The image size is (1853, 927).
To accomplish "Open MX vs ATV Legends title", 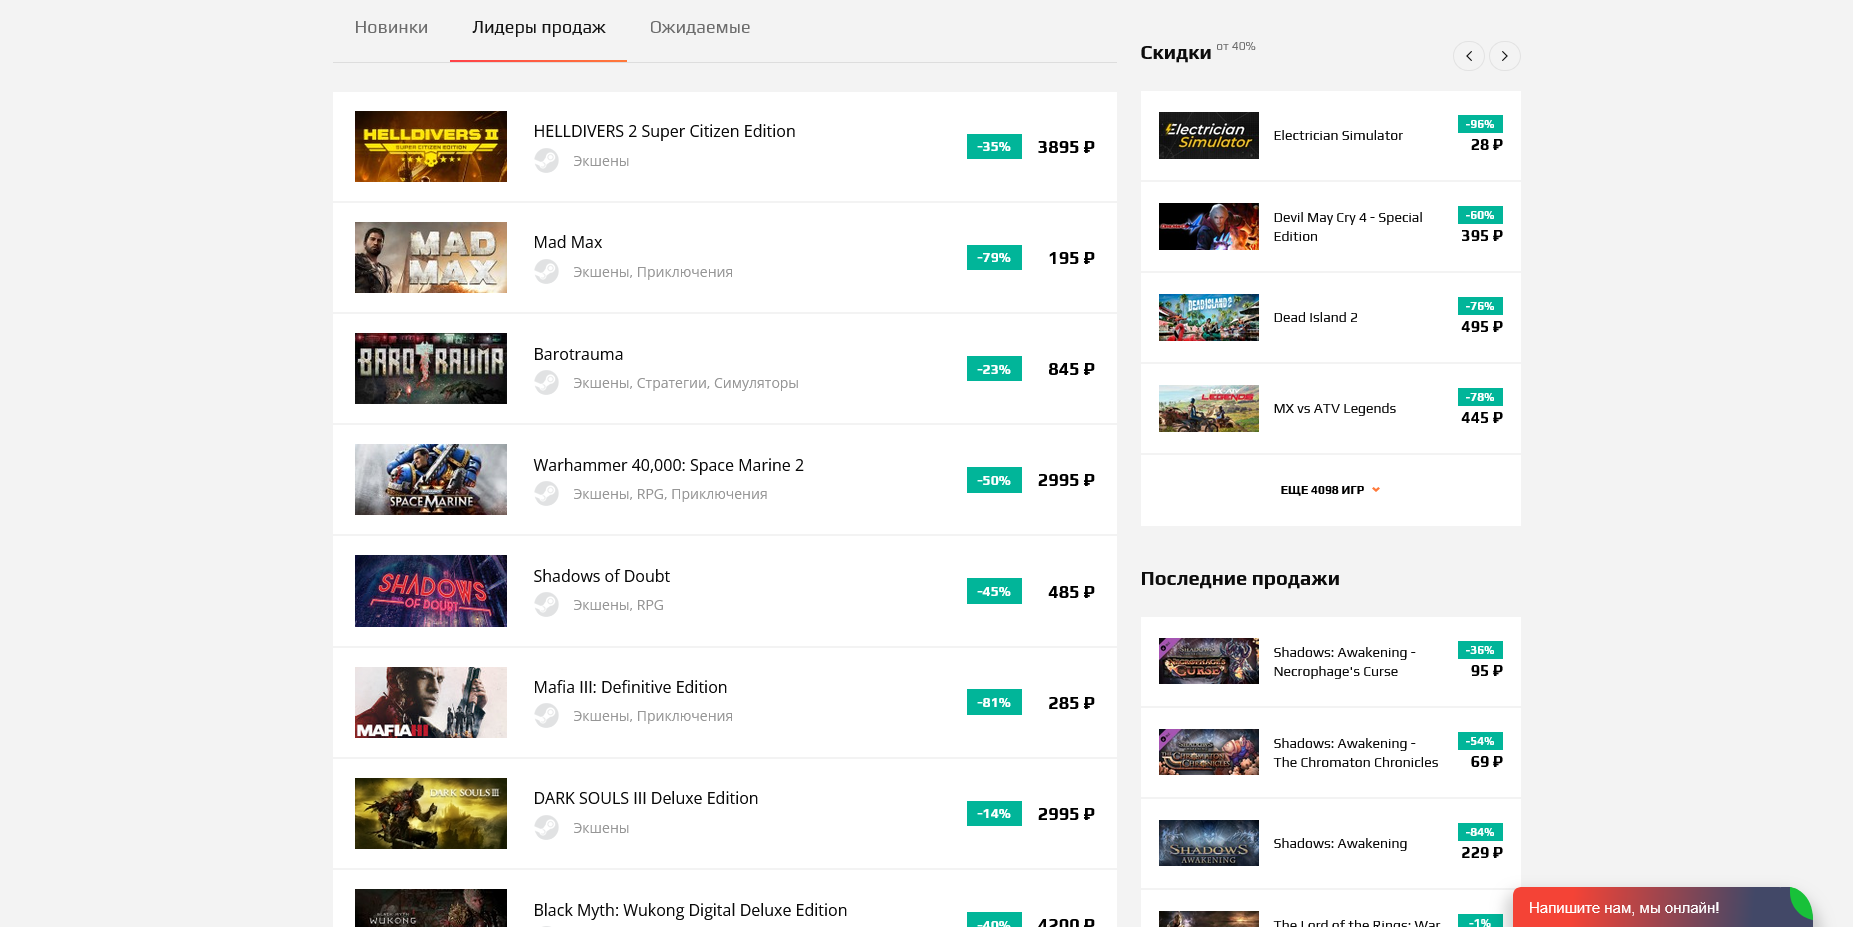I will coord(1334,408).
